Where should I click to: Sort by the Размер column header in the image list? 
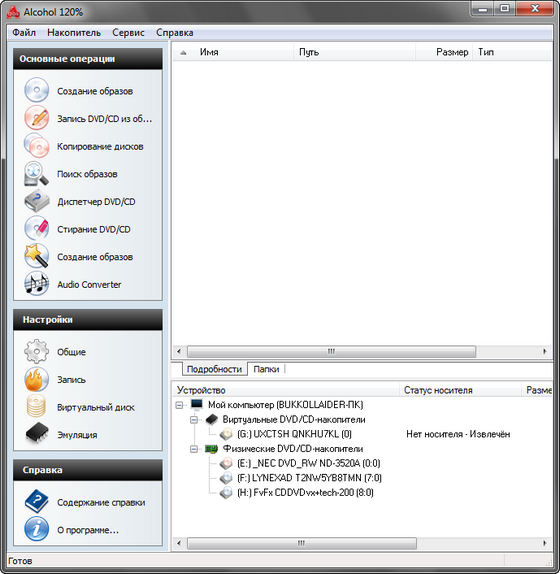coord(444,52)
